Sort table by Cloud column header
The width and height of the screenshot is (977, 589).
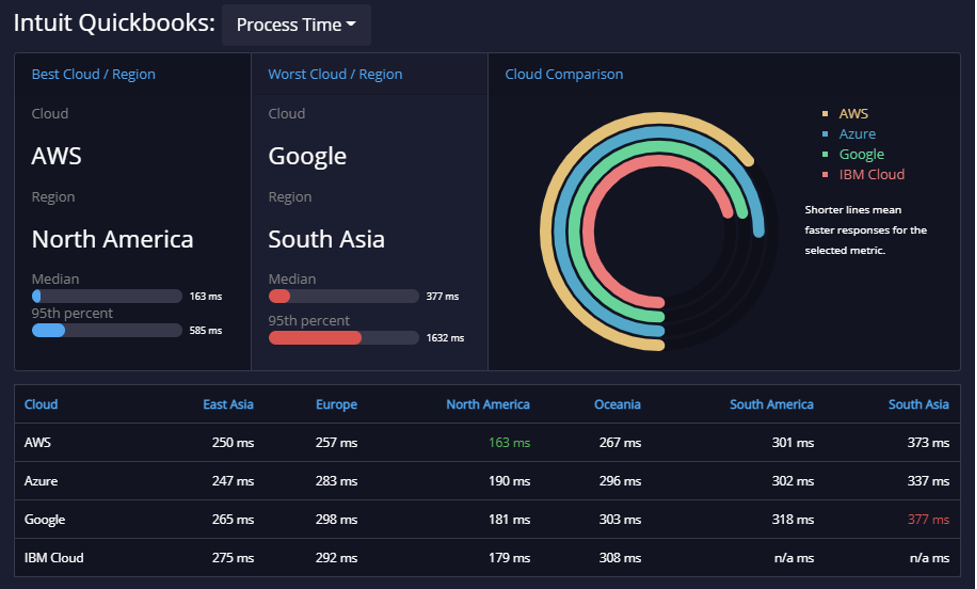(41, 405)
